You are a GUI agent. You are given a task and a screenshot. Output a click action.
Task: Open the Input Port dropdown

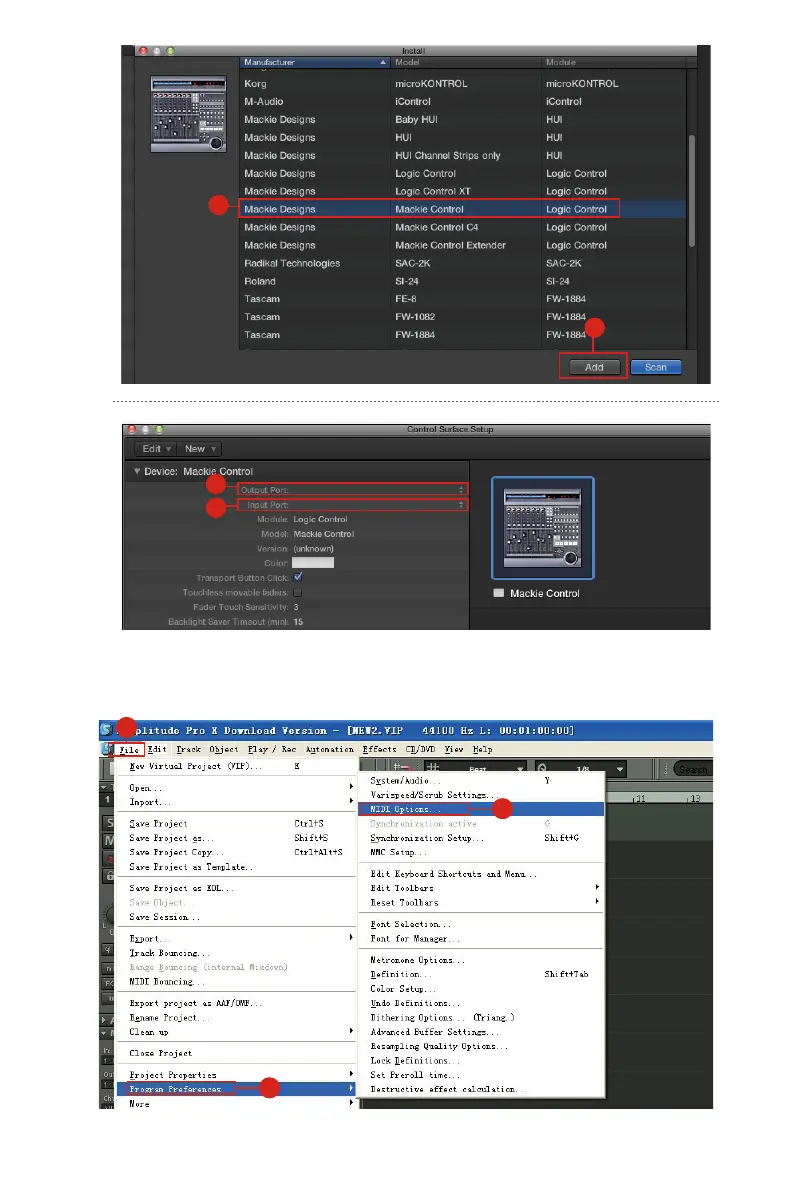coord(352,504)
